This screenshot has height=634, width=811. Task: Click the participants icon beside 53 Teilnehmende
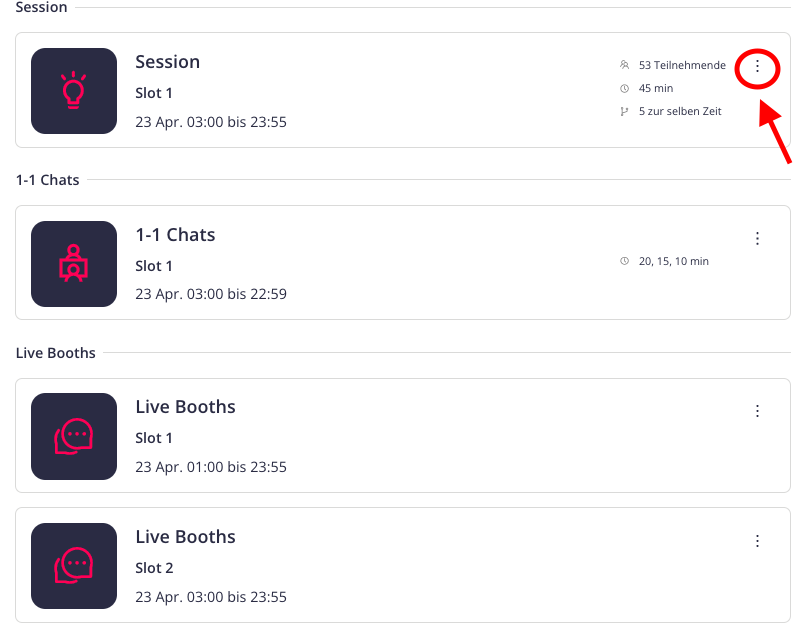[624, 65]
